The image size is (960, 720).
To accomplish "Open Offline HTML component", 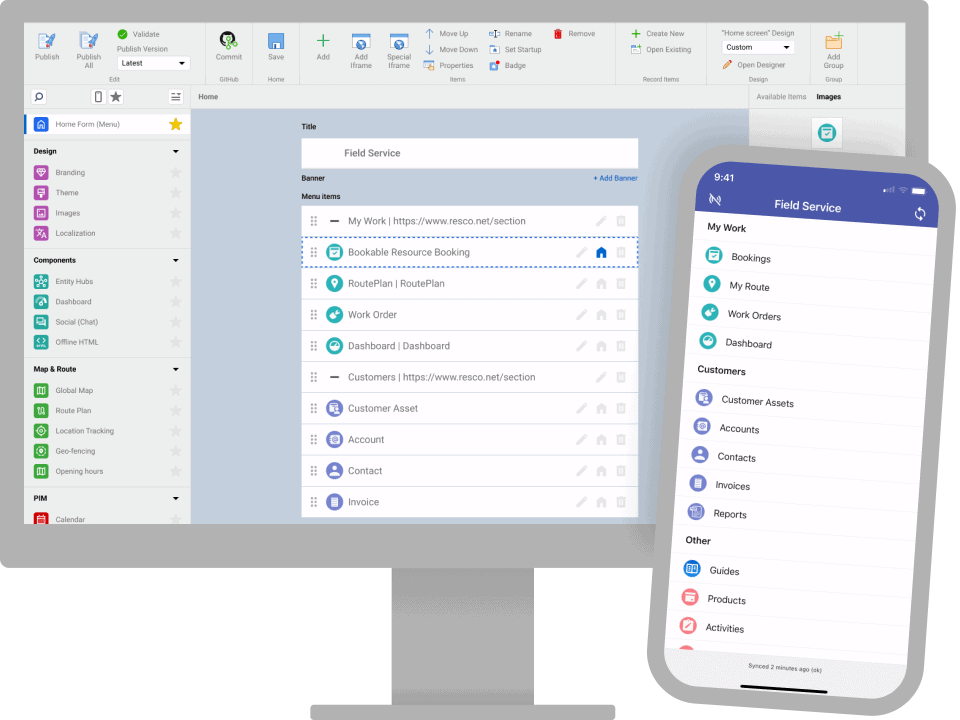I will click(x=77, y=342).
